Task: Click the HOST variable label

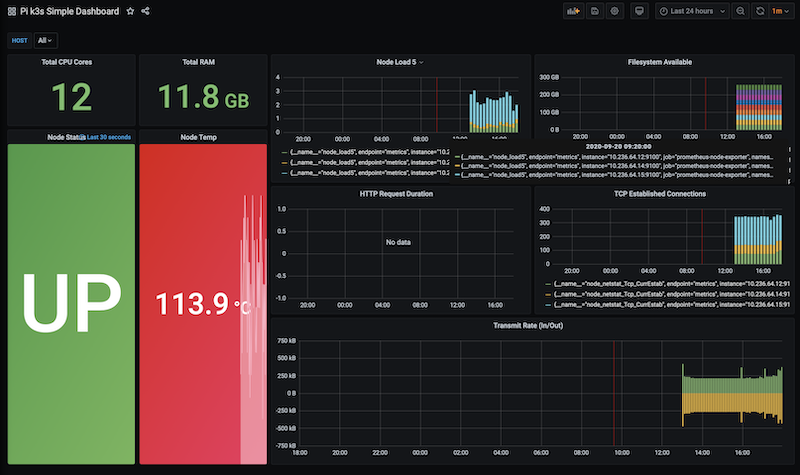Action: pos(19,40)
